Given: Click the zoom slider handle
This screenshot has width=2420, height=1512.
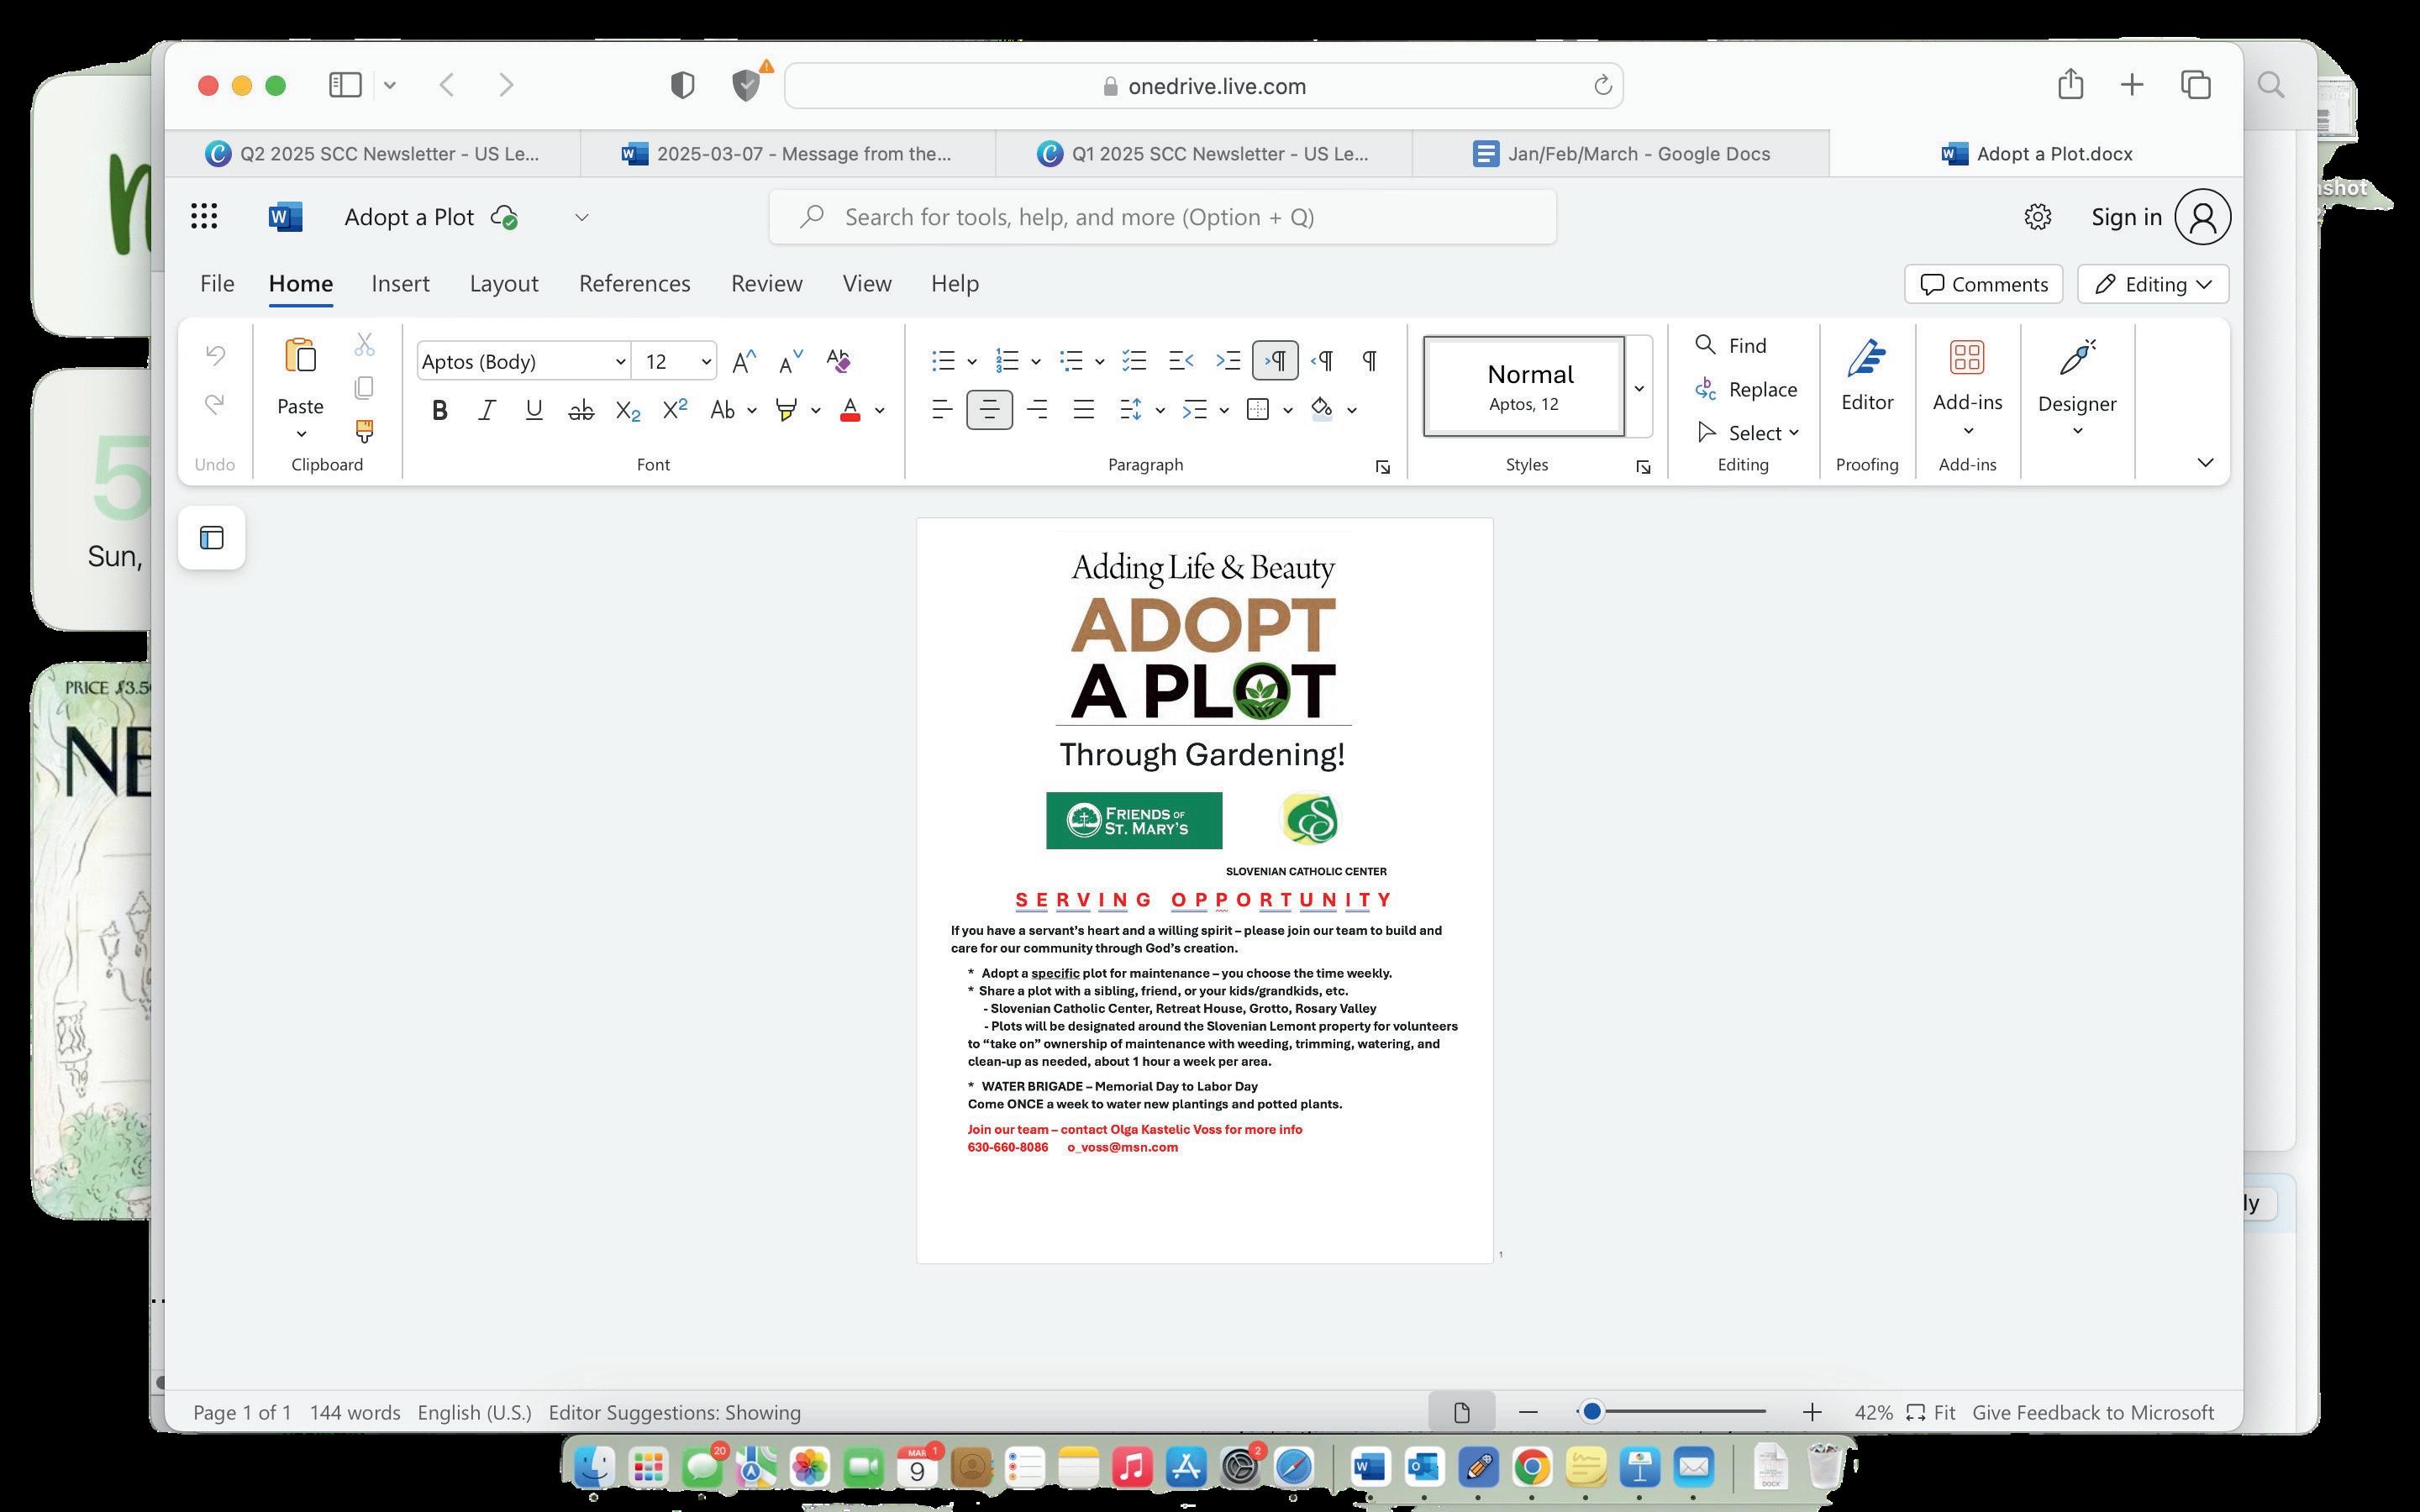Looking at the screenshot, I should [1592, 1412].
